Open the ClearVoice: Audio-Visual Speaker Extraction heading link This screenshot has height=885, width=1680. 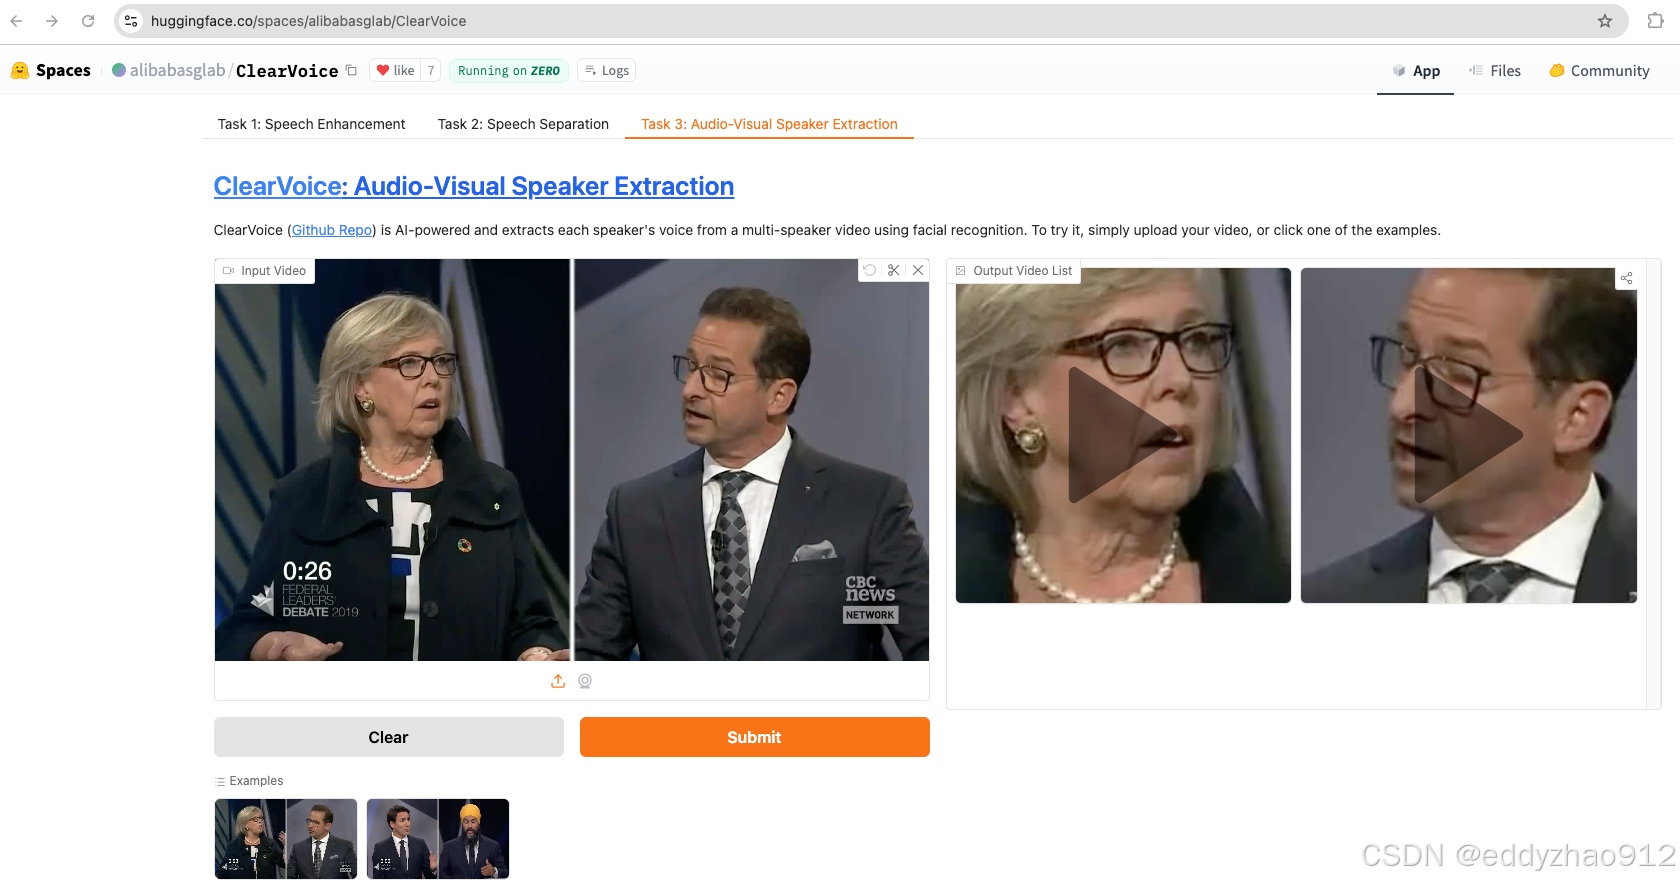coord(474,186)
